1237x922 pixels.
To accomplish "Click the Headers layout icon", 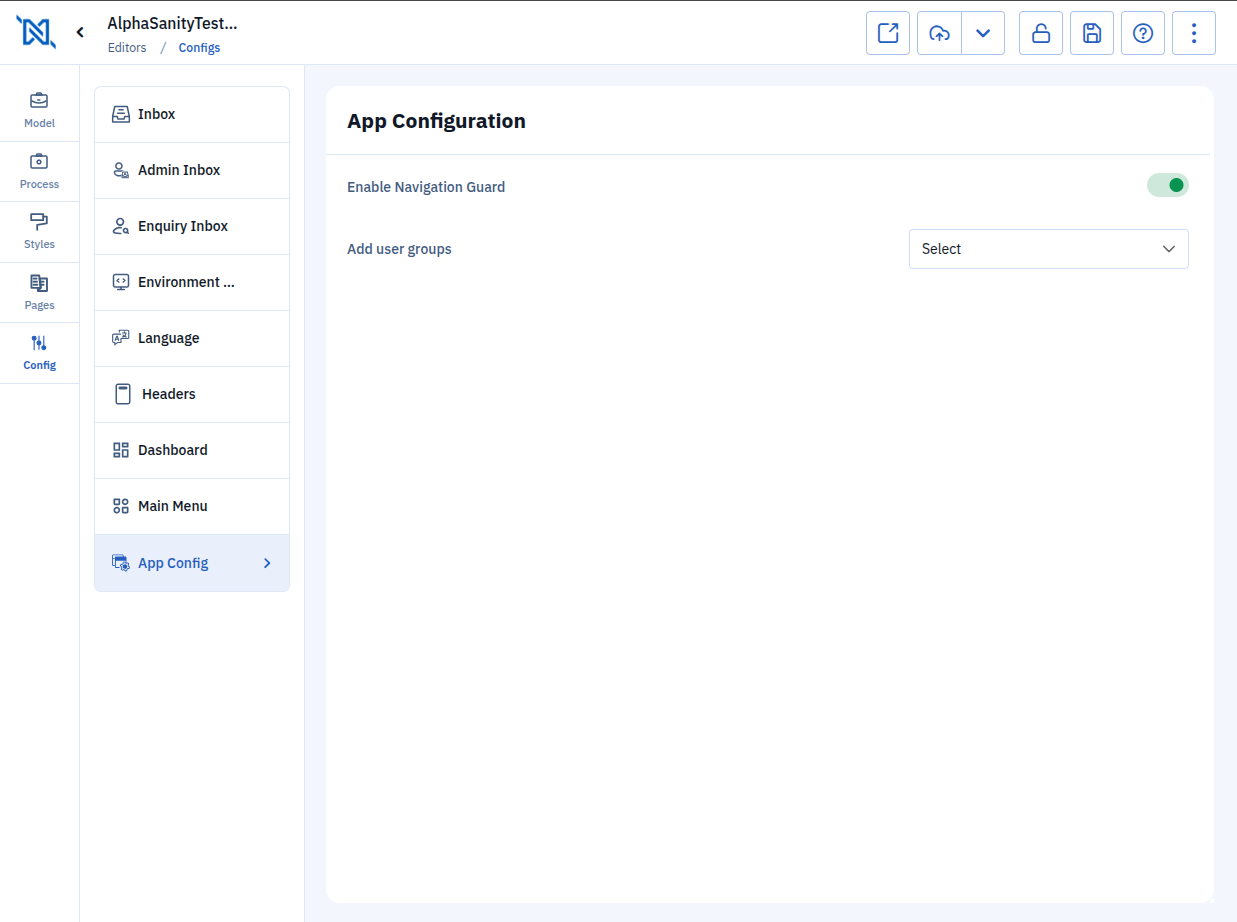I will [123, 394].
